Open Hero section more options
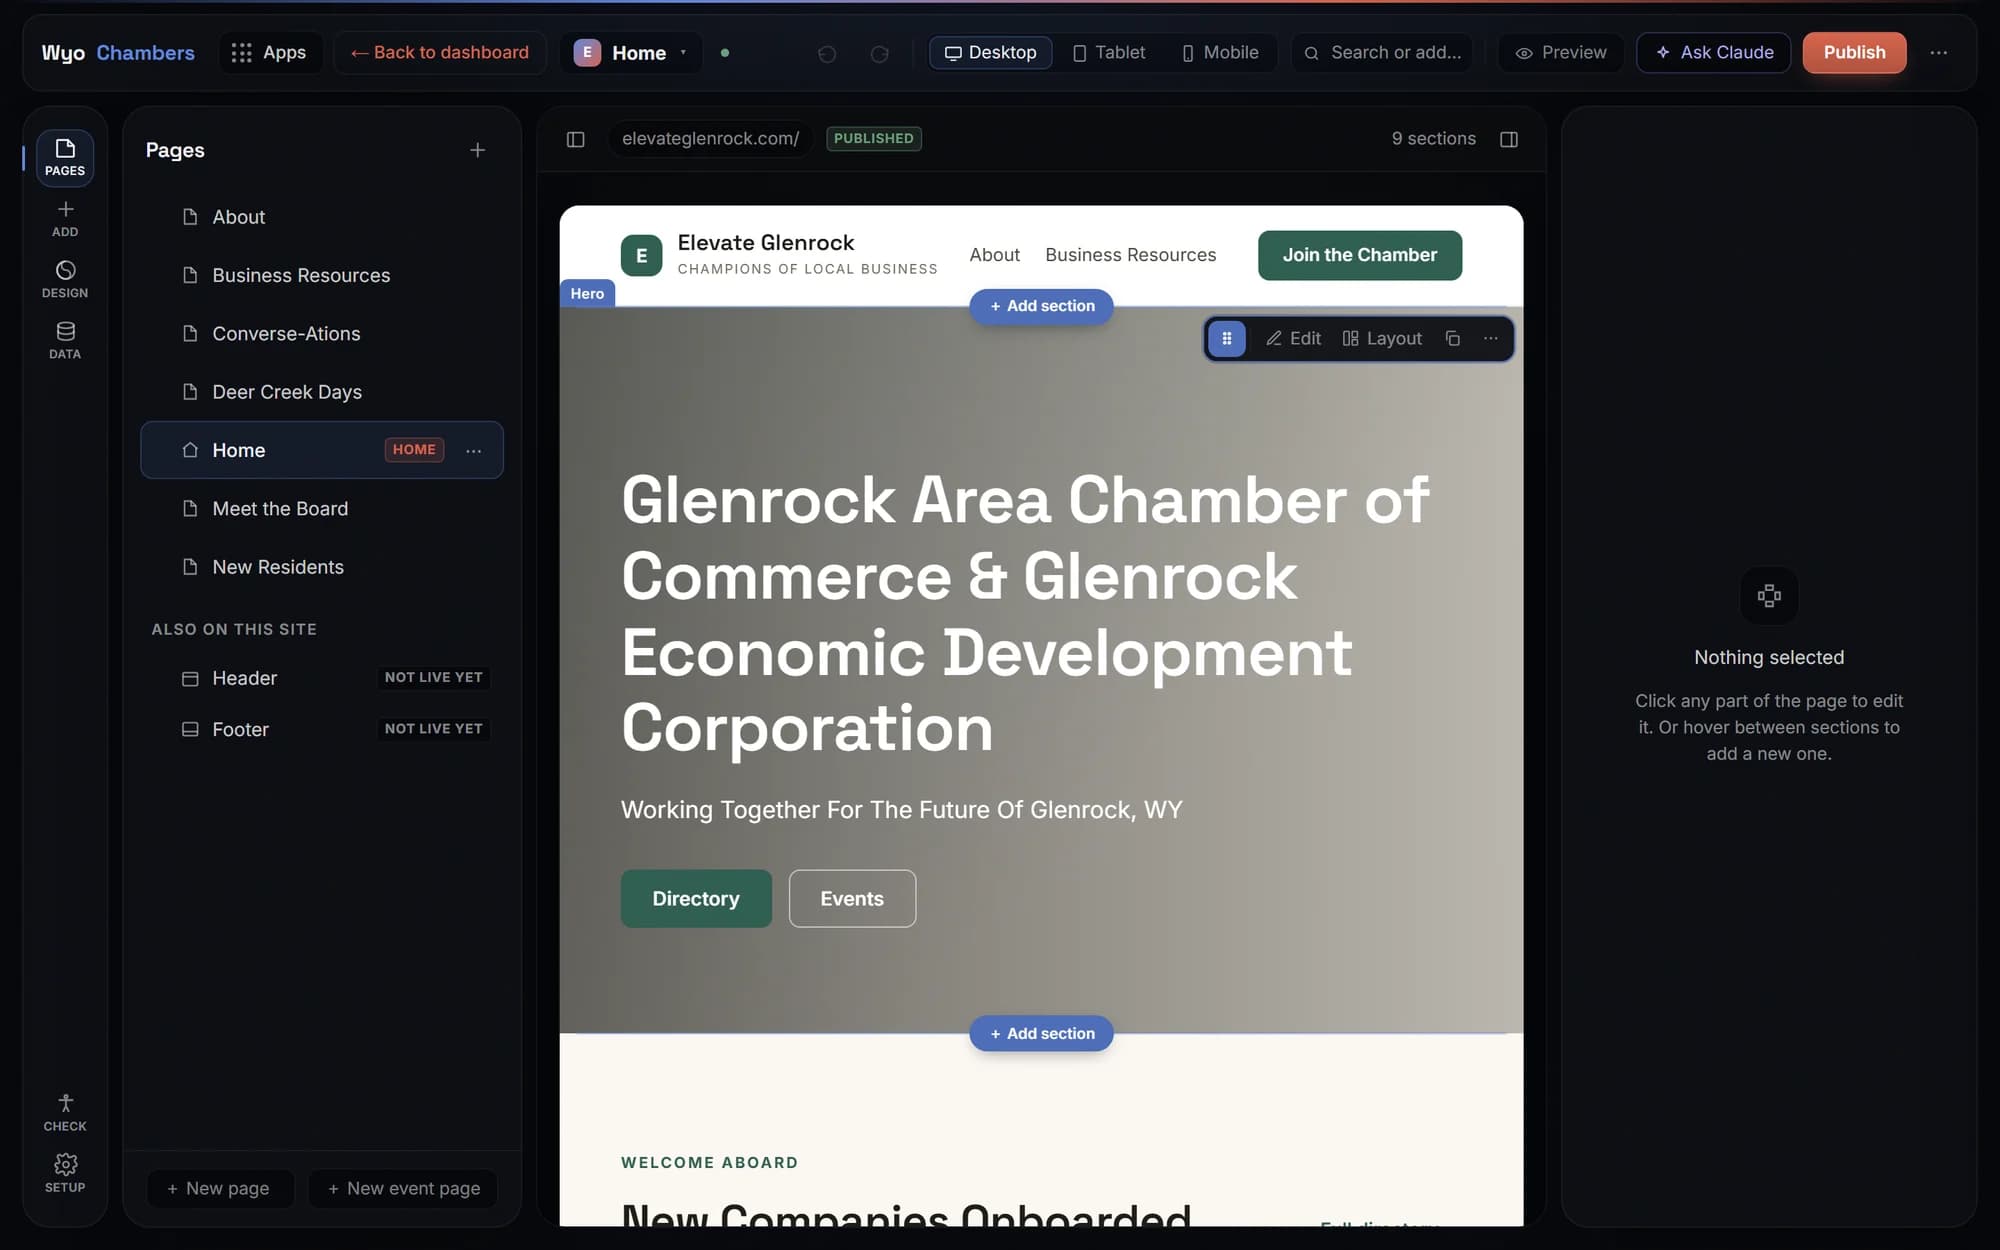Viewport: 2000px width, 1250px height. [x=1491, y=339]
